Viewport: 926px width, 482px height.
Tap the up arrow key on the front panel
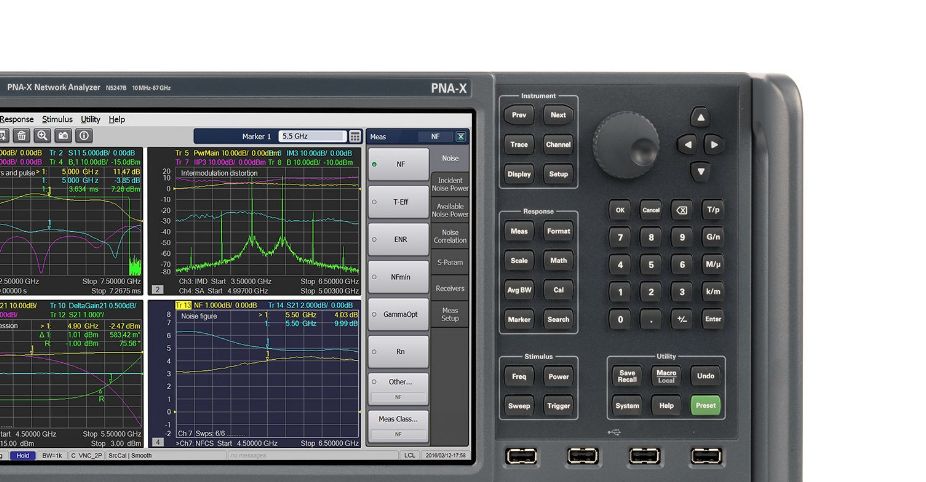coord(700,117)
